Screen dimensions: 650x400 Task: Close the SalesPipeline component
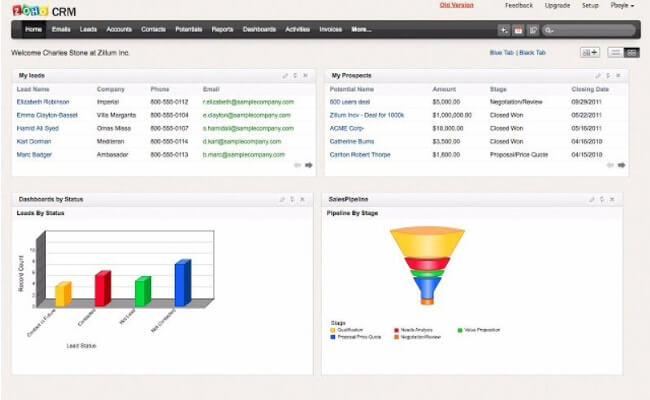point(612,200)
